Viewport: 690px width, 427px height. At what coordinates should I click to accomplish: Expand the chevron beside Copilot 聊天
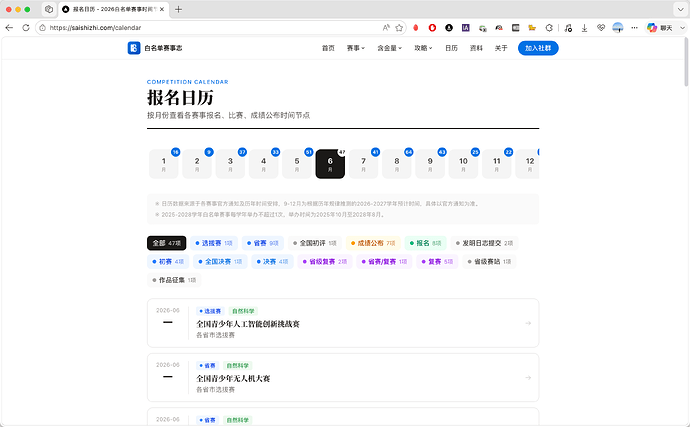tap(683, 28)
